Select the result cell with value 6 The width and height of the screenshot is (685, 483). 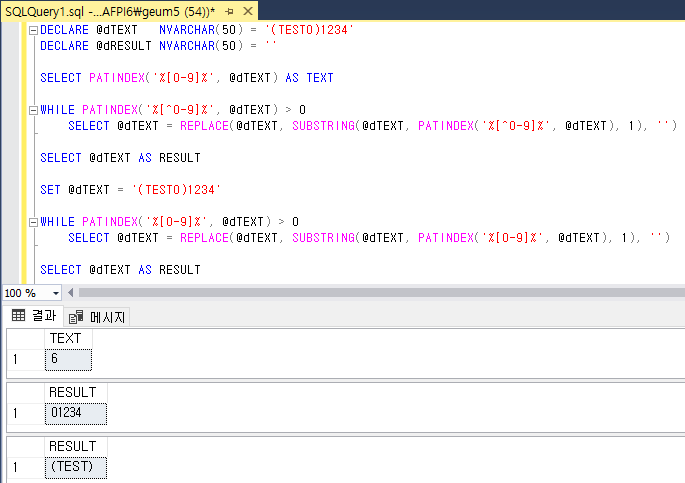[x=68, y=359]
